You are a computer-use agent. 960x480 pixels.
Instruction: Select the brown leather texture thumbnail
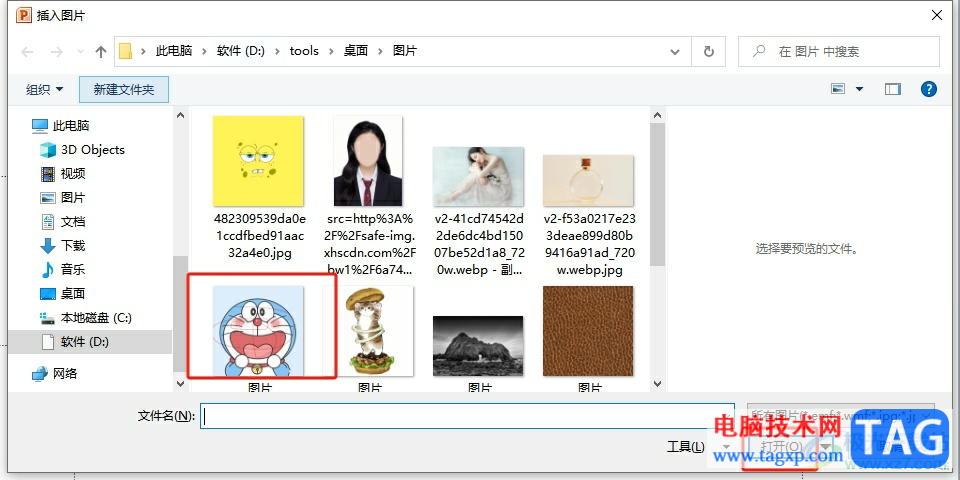[x=588, y=331]
